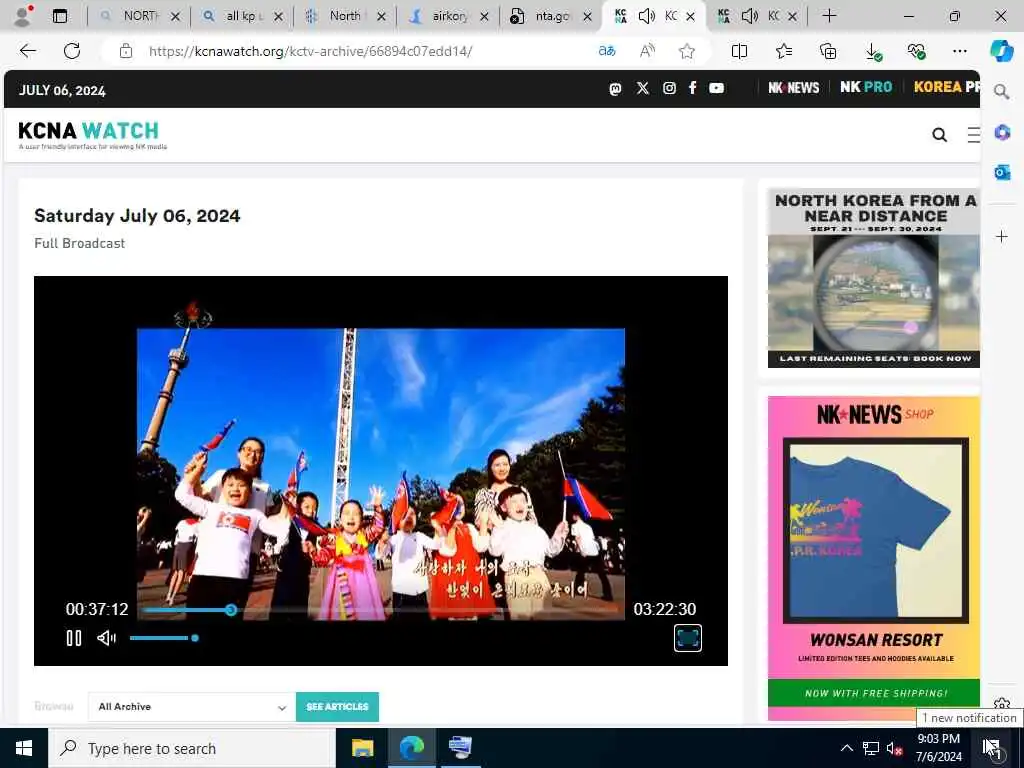Mute the video player volume icon

(106, 638)
